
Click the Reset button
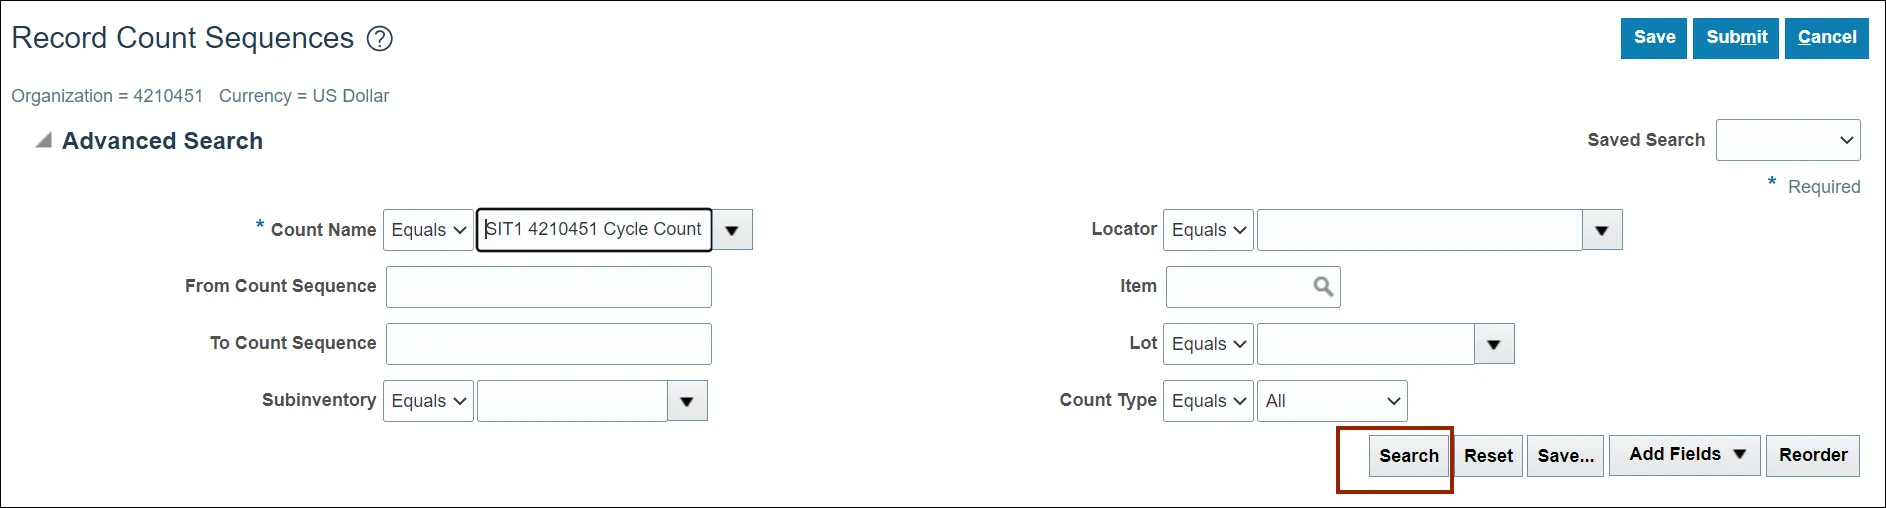point(1488,456)
